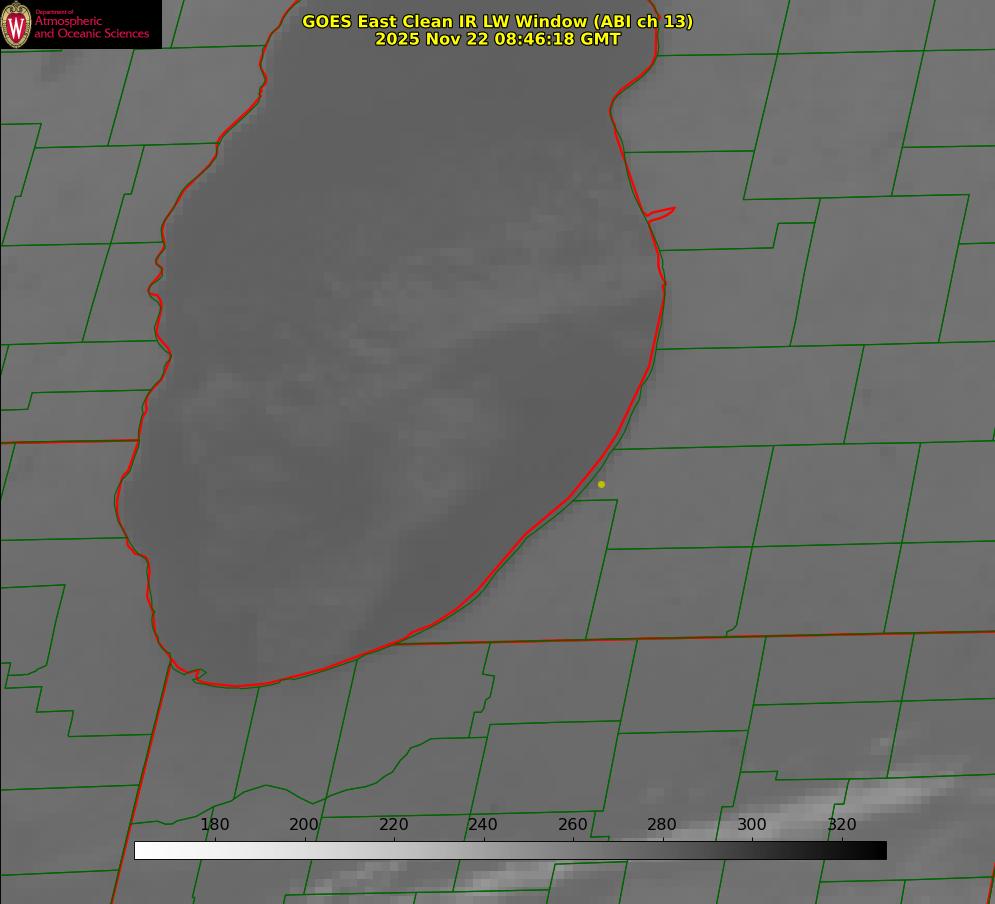
Task: Select the 200 tick label on colorbar
Action: 304,825
